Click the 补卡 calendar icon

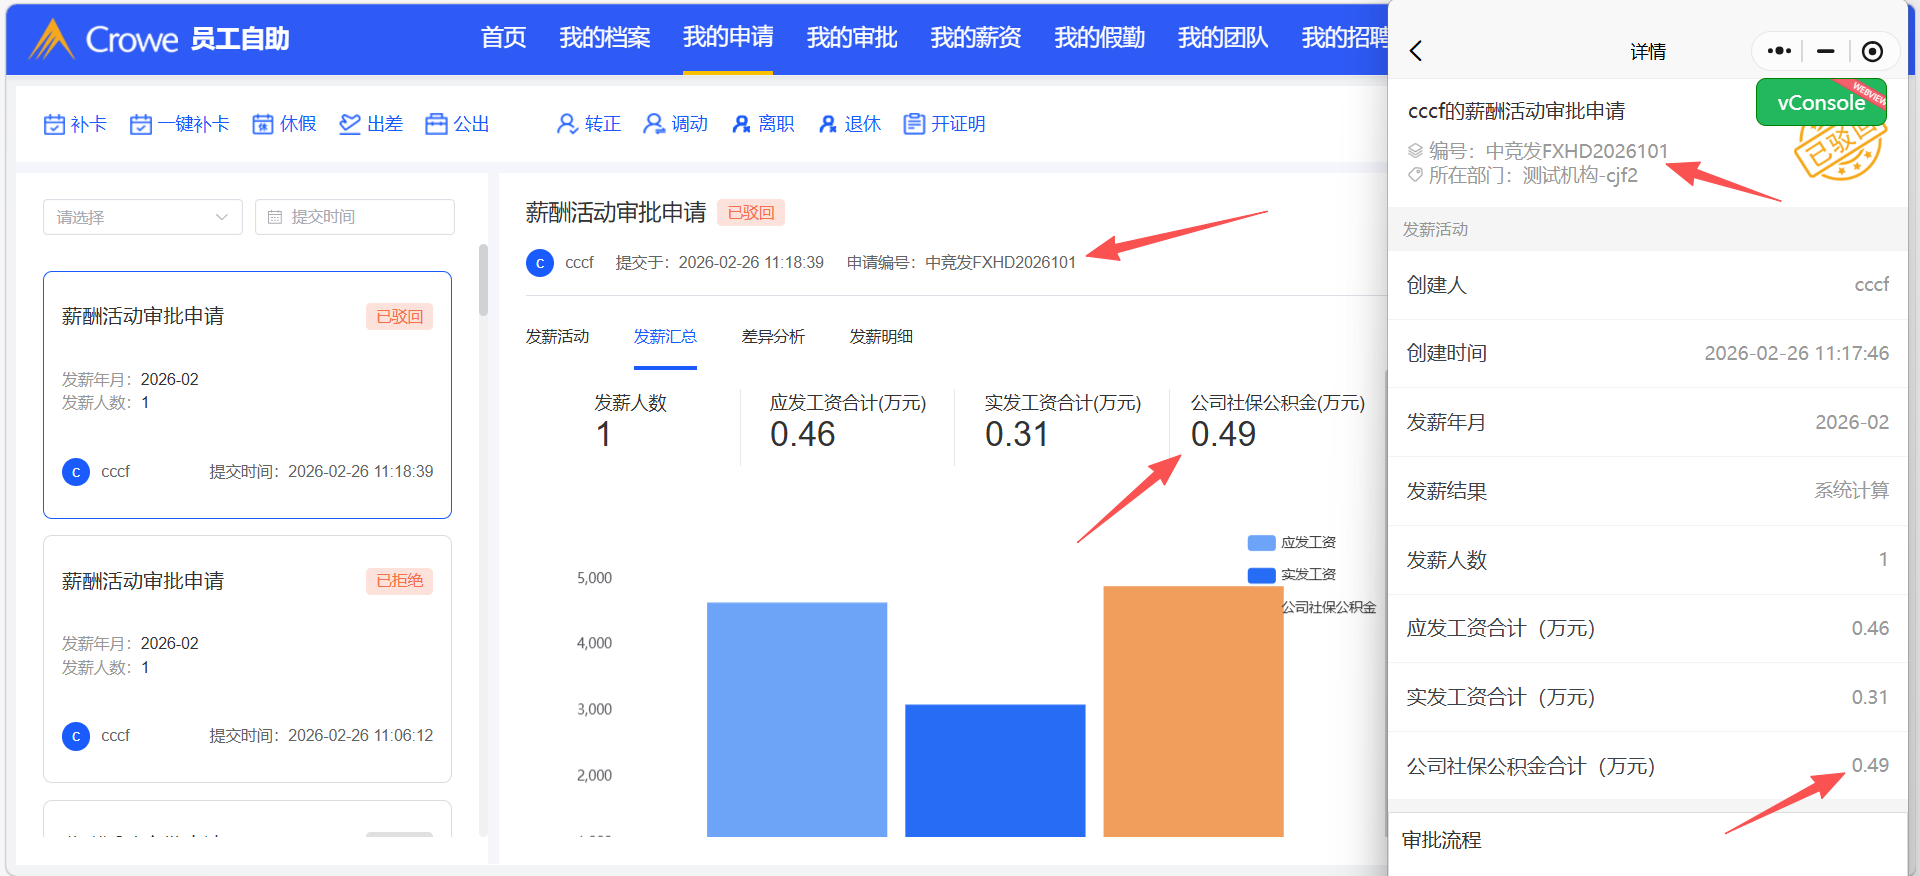tap(54, 124)
